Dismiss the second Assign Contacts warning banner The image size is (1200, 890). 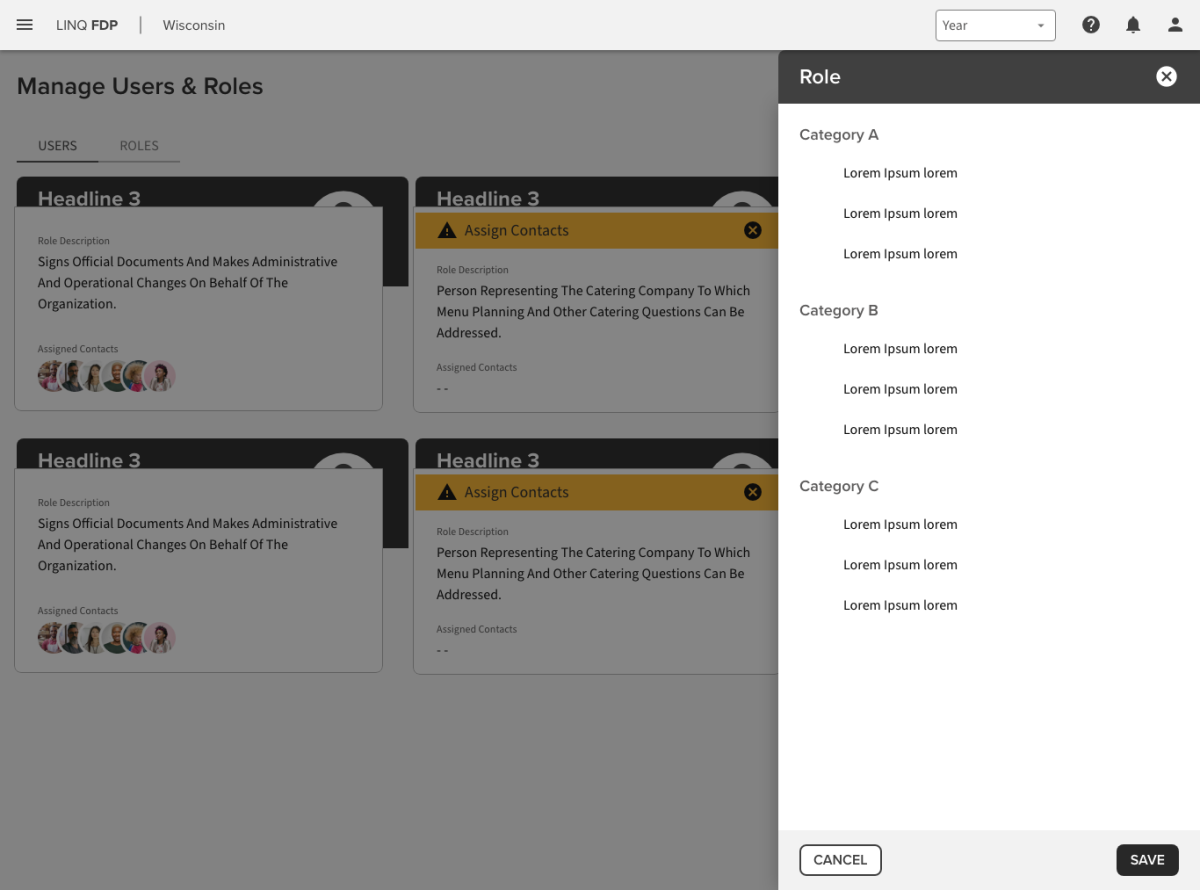[x=753, y=492]
